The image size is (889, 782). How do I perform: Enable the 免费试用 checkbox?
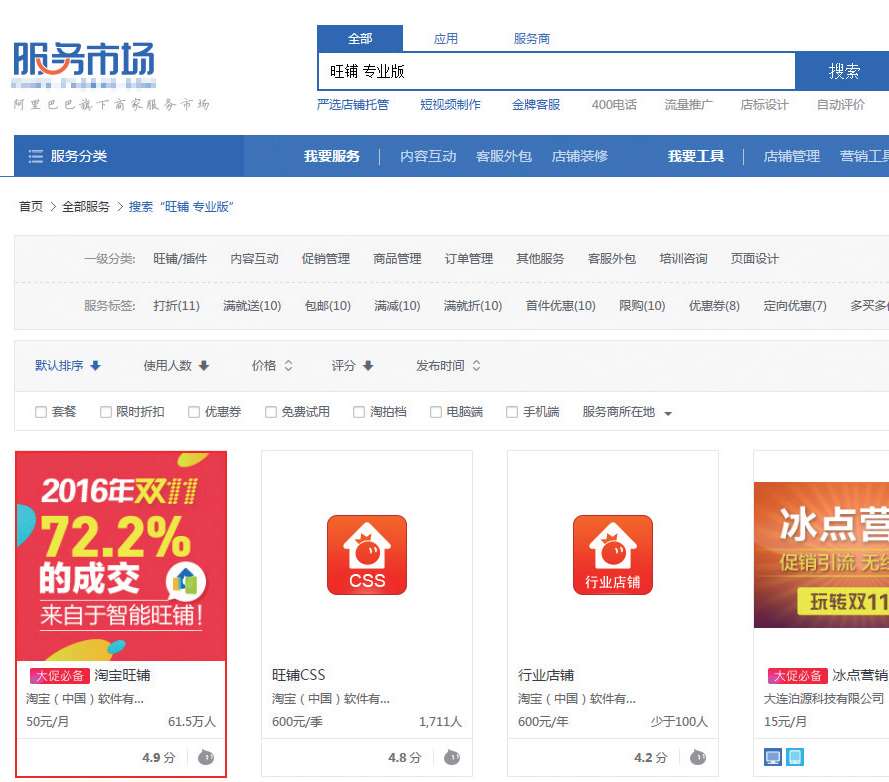coord(271,412)
